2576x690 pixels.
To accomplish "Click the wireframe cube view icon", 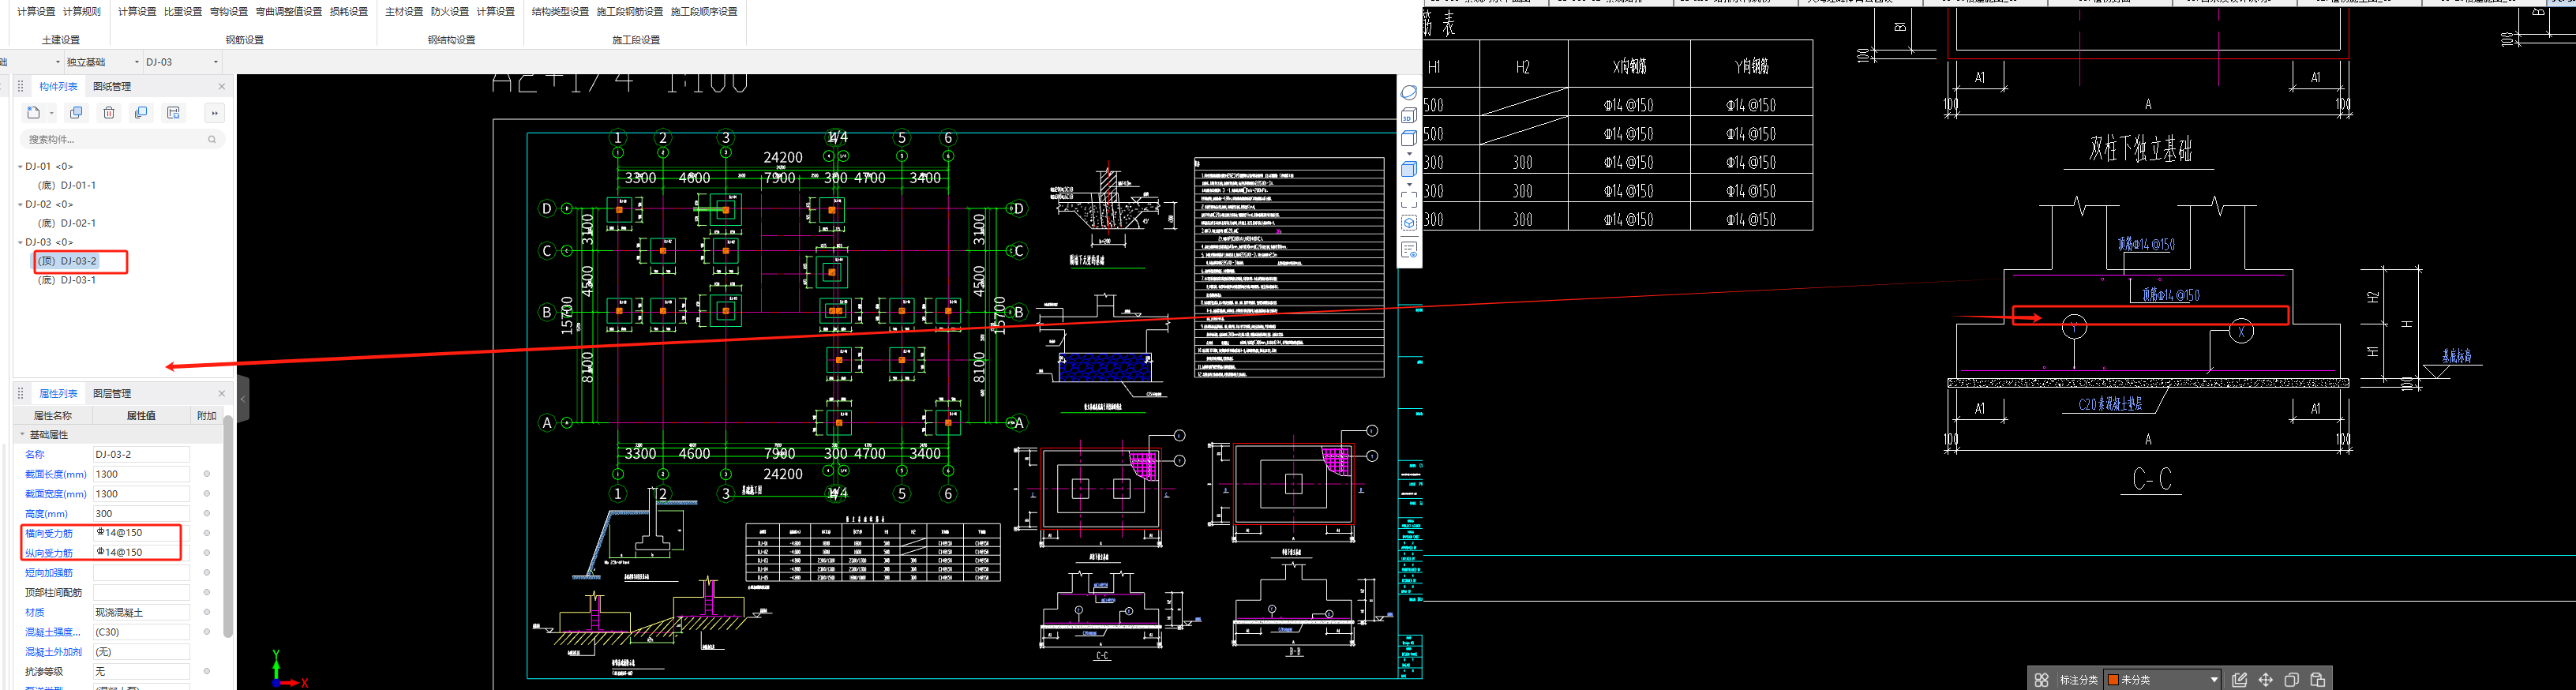I will coord(1409,138).
